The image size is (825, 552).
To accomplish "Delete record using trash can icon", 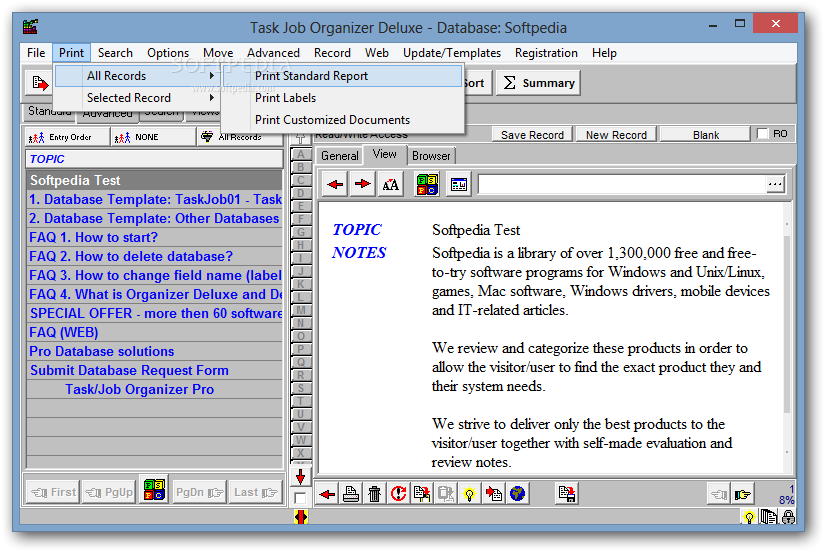I will (x=375, y=494).
